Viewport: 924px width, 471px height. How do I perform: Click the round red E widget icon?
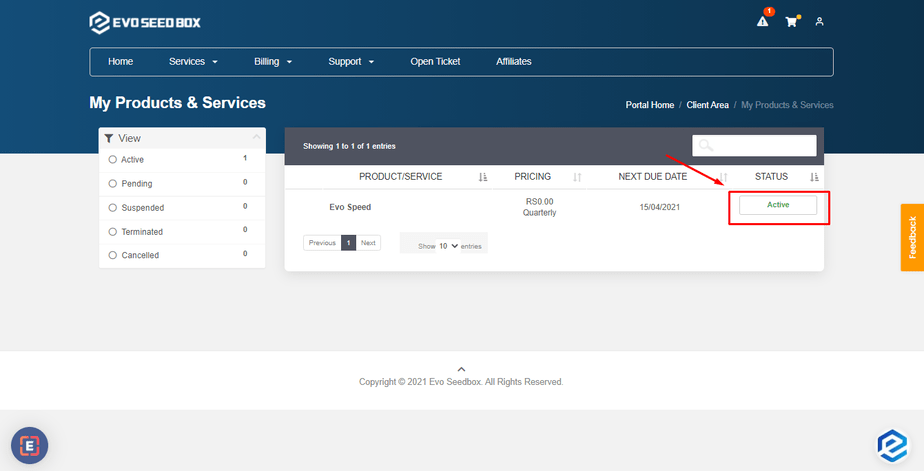click(29, 446)
